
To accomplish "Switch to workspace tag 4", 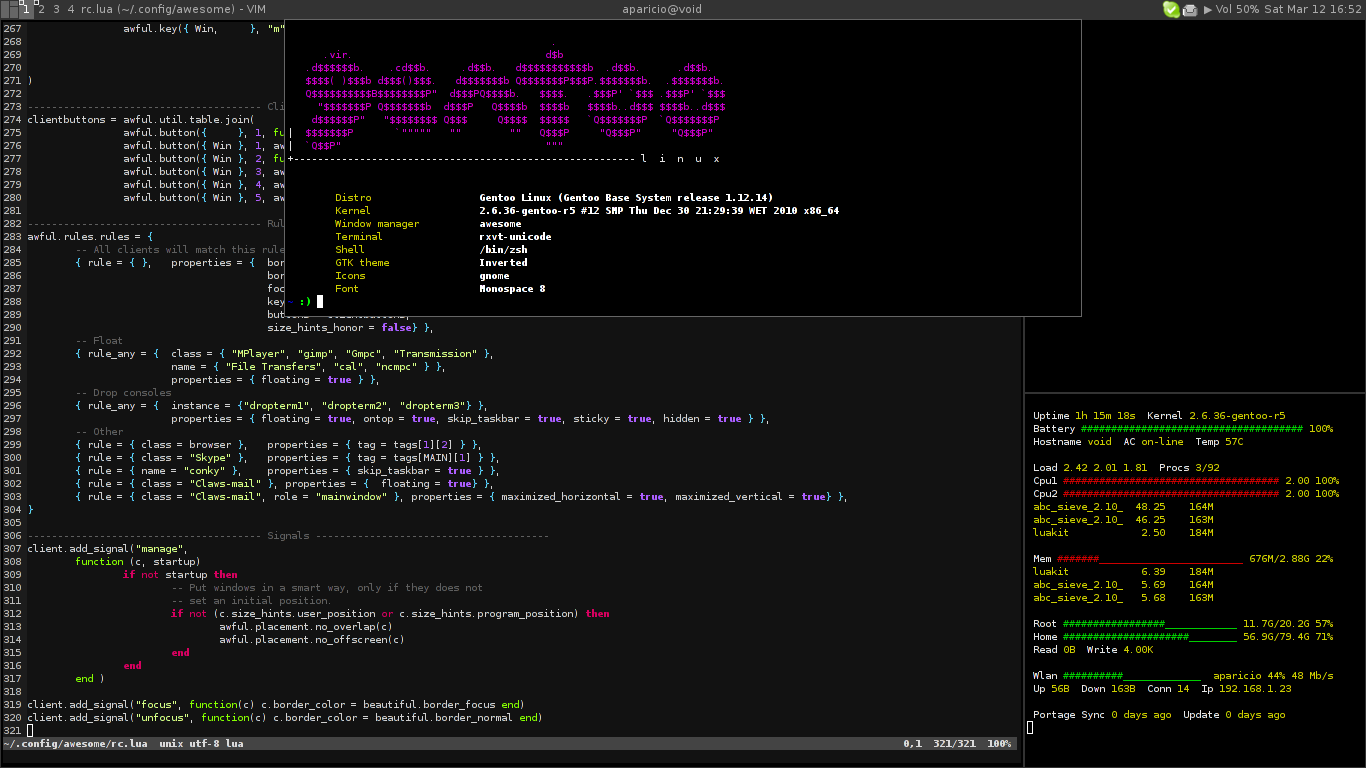I will click(x=71, y=9).
